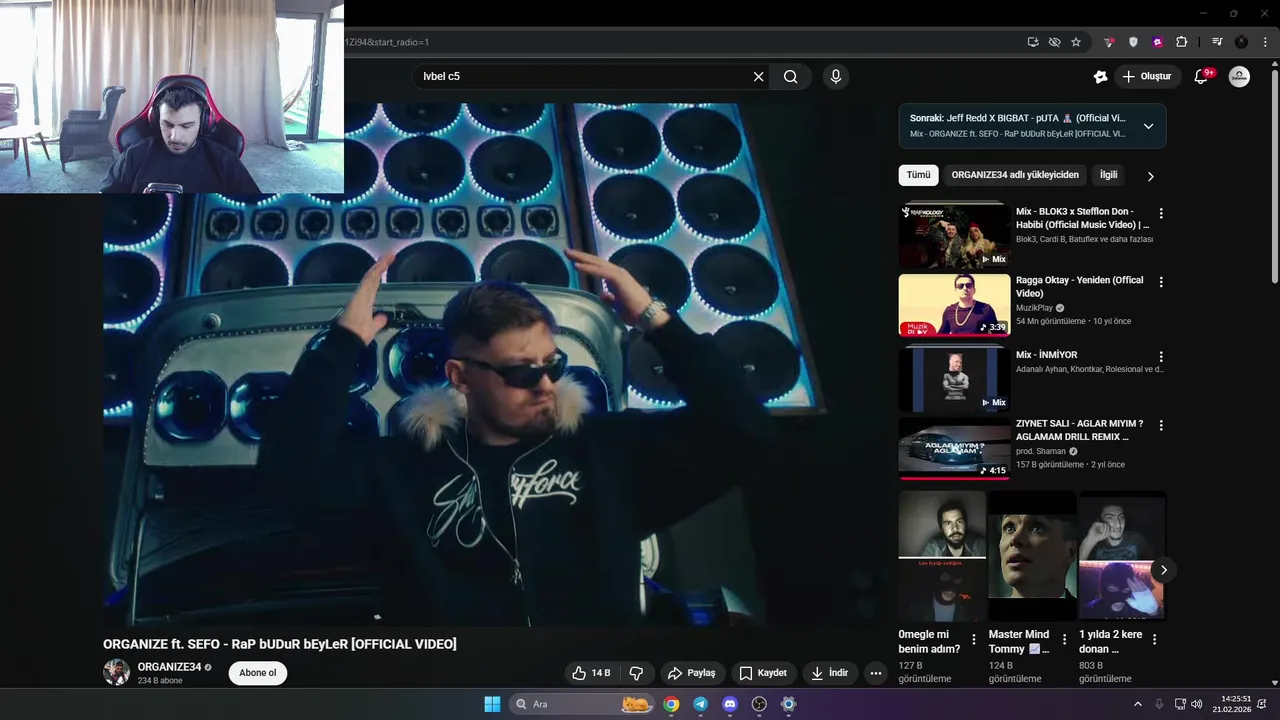Open the ORGANIZE34 channel name link

(x=169, y=667)
